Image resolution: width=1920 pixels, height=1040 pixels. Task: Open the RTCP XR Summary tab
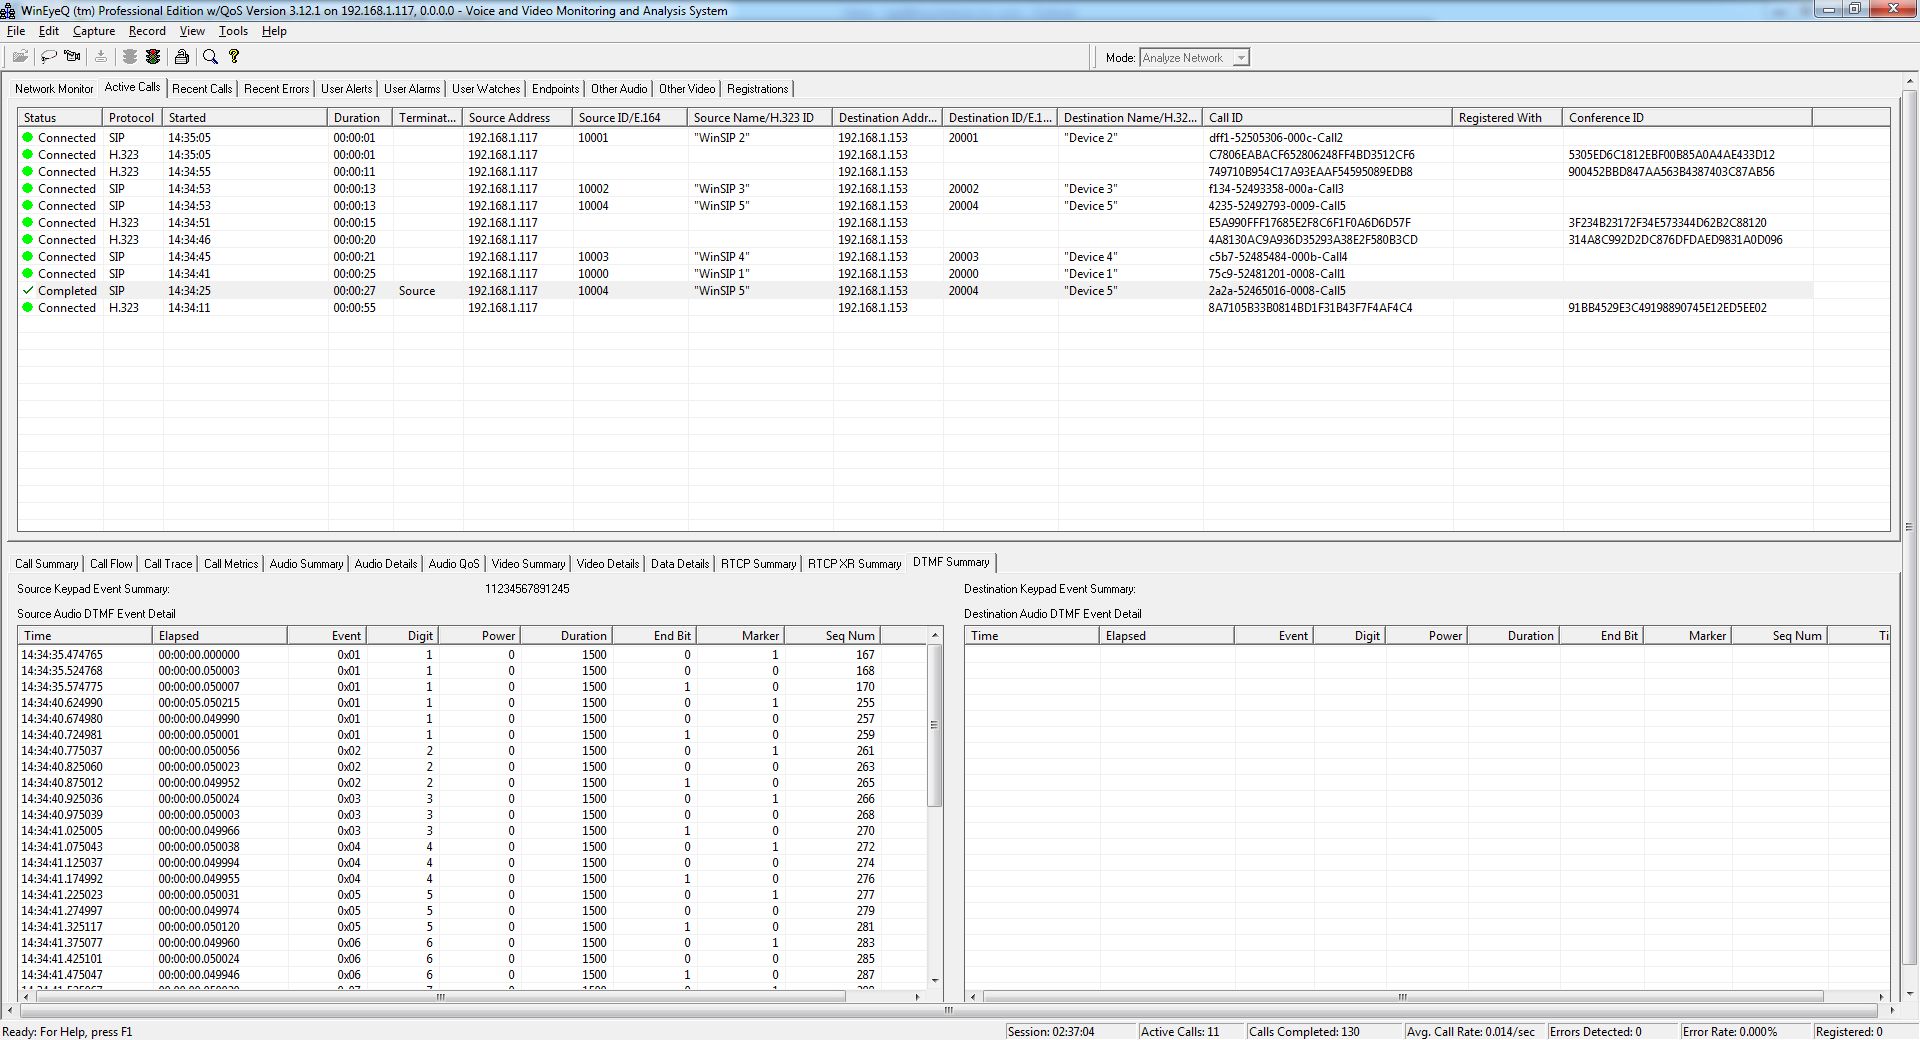854,564
